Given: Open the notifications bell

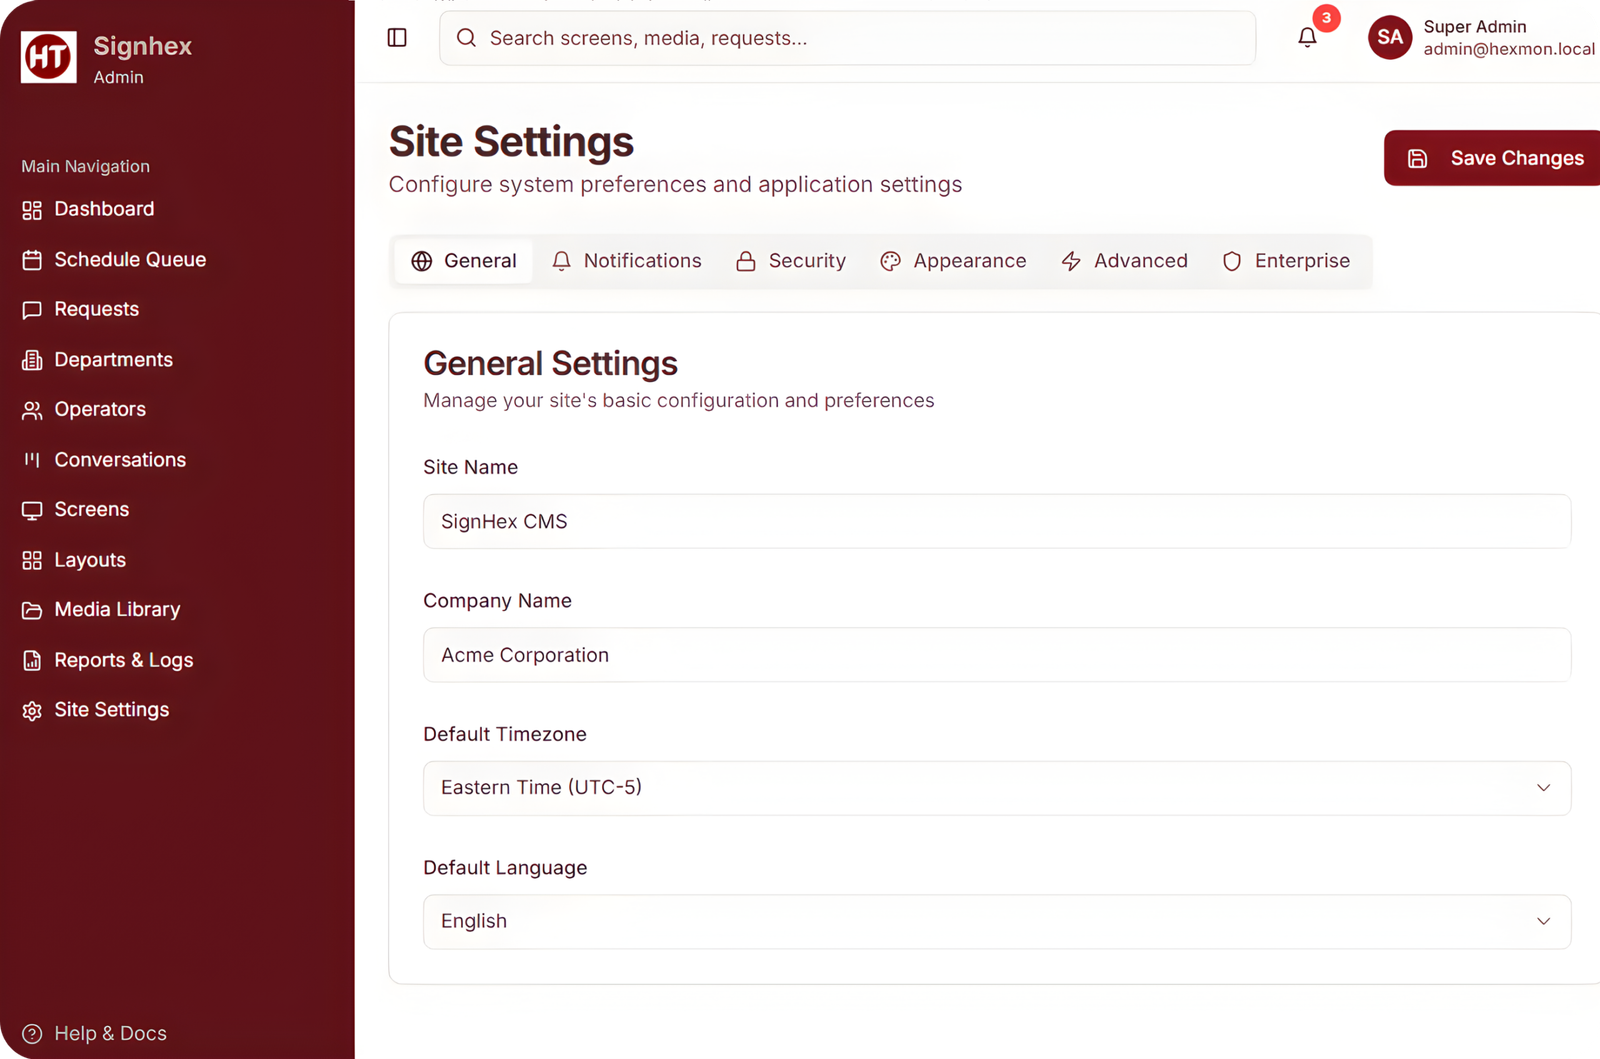Looking at the screenshot, I should [1307, 38].
